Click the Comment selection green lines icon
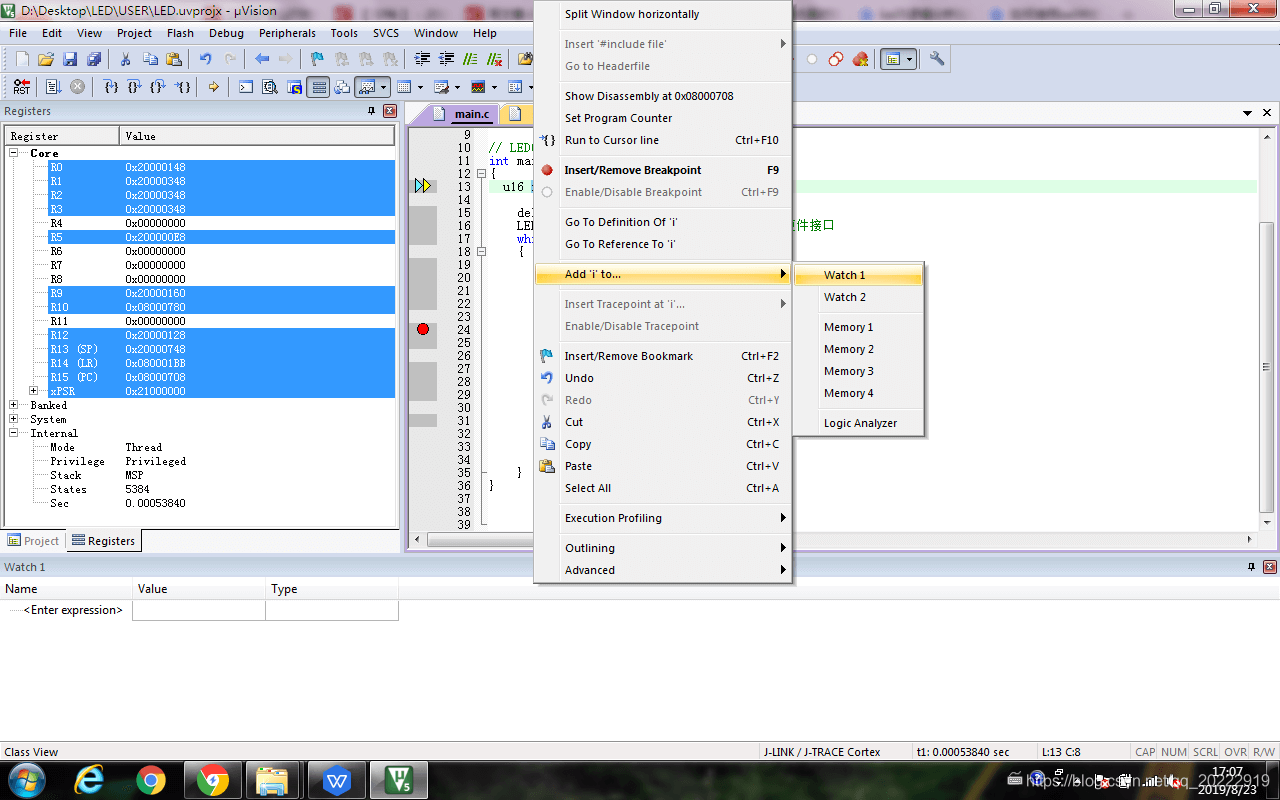 pyautogui.click(x=470, y=59)
